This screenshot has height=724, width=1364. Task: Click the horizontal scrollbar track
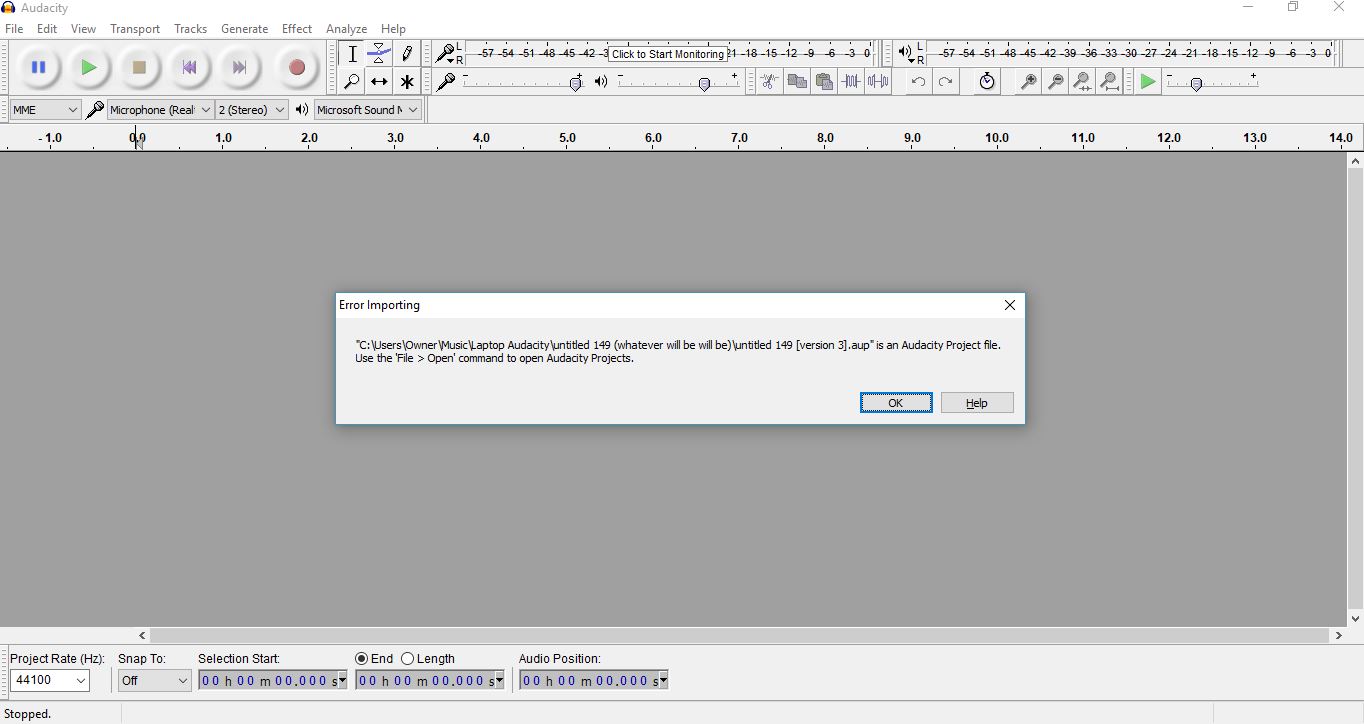739,635
